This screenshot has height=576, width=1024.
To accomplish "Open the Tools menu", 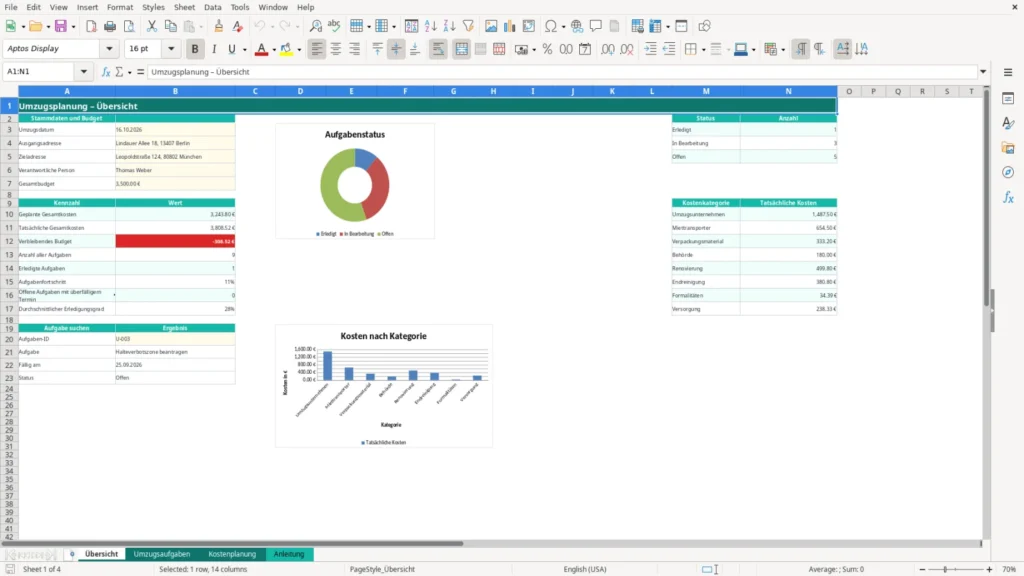I will coord(240,7).
